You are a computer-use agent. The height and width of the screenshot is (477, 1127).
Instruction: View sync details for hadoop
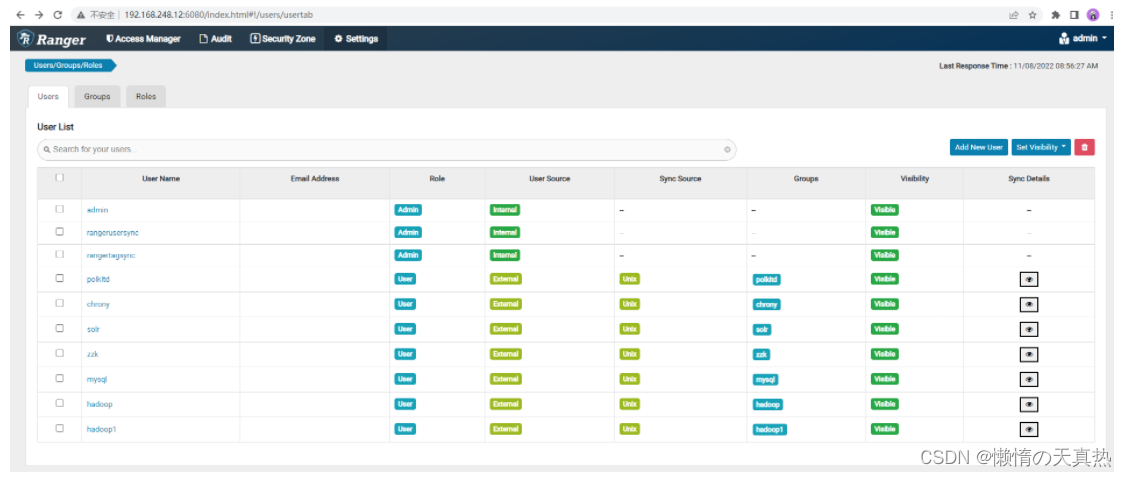pyautogui.click(x=1029, y=404)
